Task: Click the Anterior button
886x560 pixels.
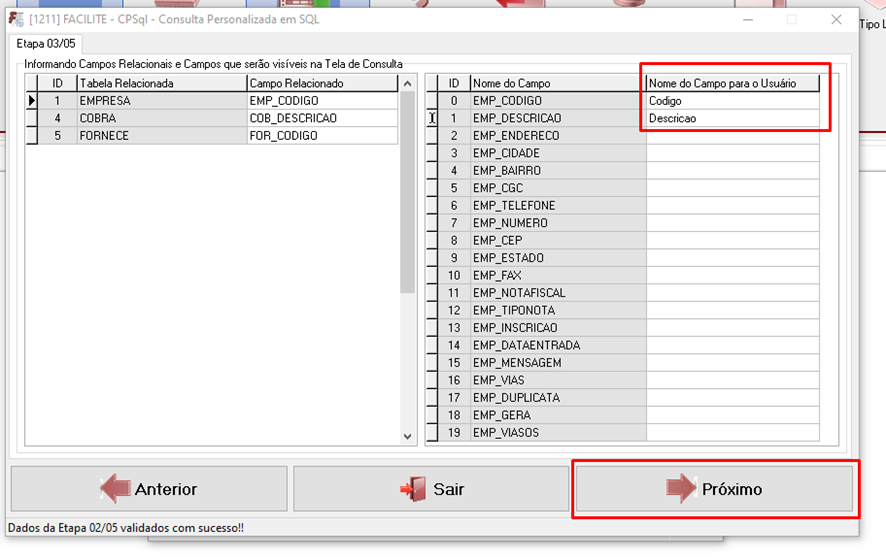Action: click(149, 489)
